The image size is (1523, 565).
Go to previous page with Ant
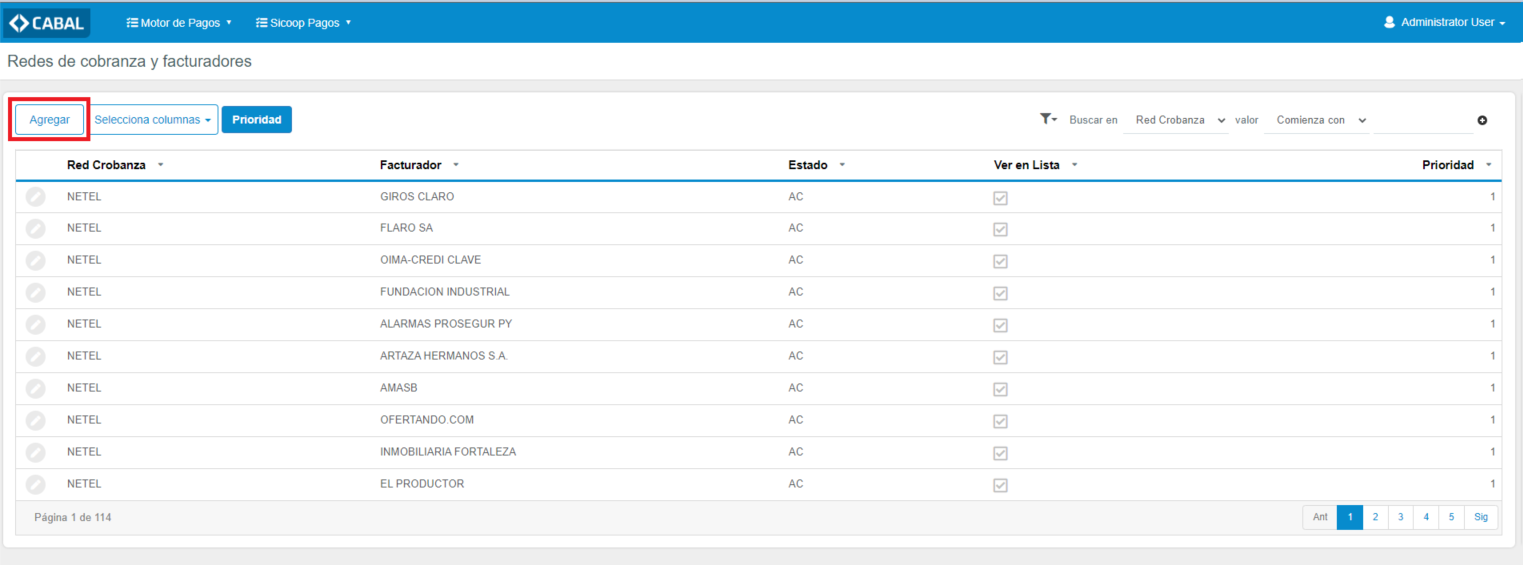click(x=1320, y=517)
